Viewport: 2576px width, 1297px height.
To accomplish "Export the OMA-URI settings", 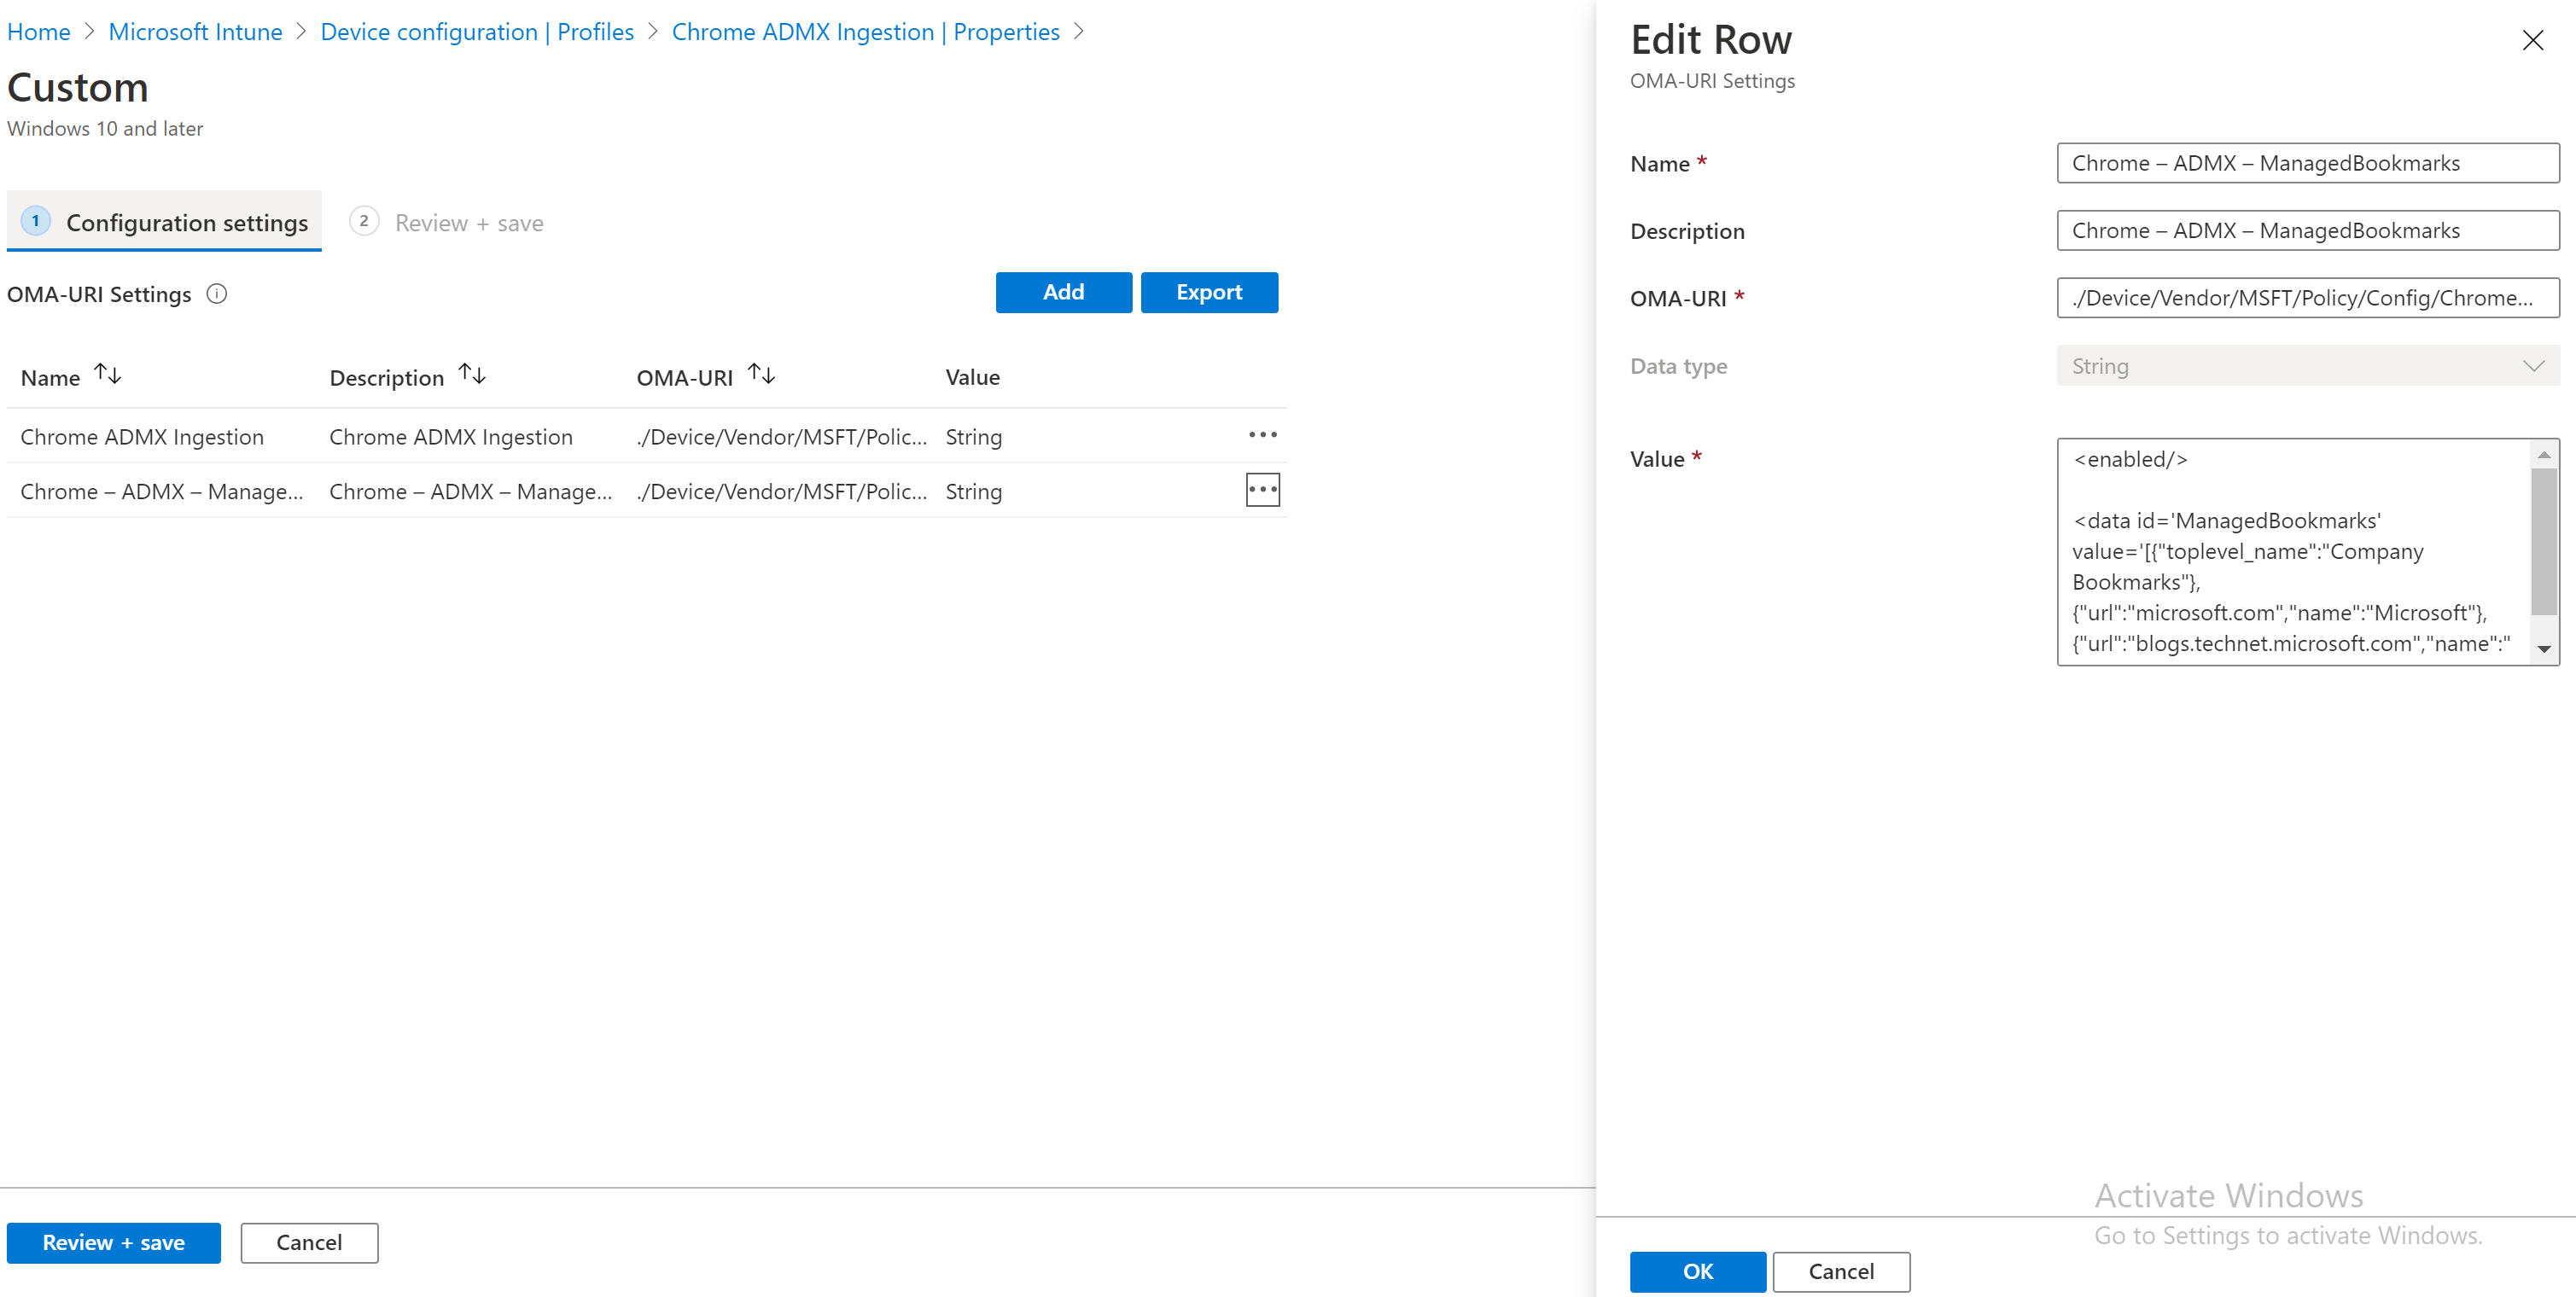I will click(1209, 292).
